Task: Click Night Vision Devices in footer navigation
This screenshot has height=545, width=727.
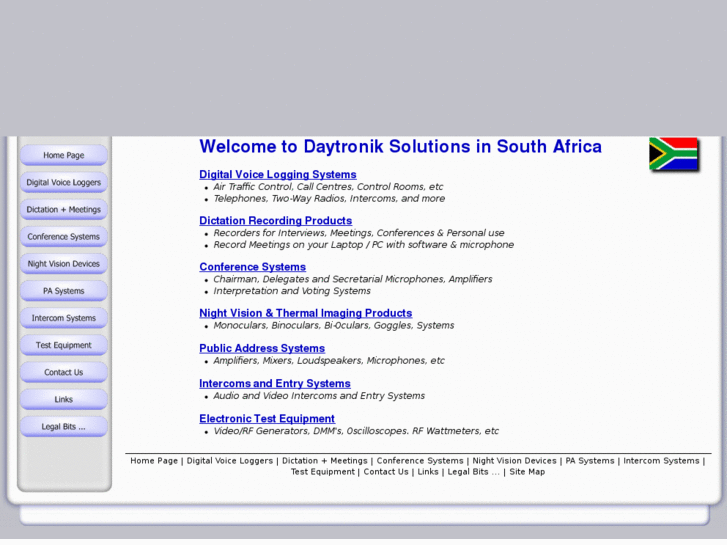Action: (514, 461)
